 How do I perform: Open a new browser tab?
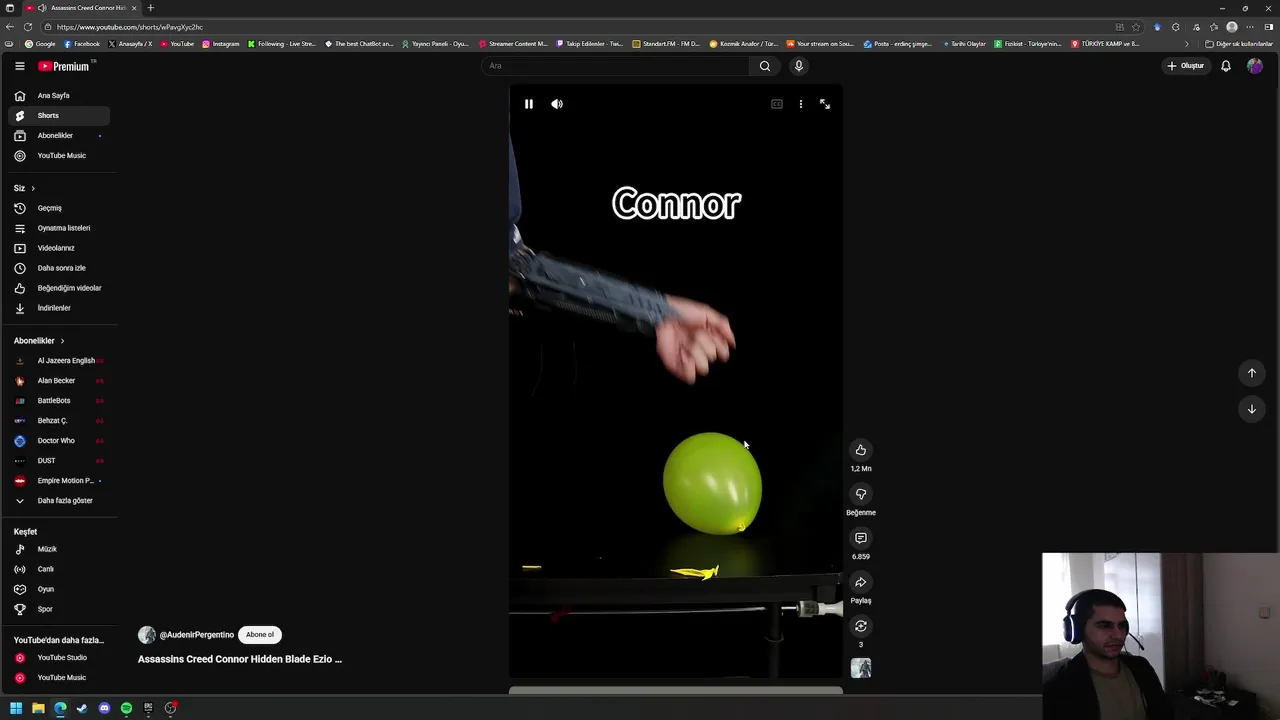tap(150, 8)
